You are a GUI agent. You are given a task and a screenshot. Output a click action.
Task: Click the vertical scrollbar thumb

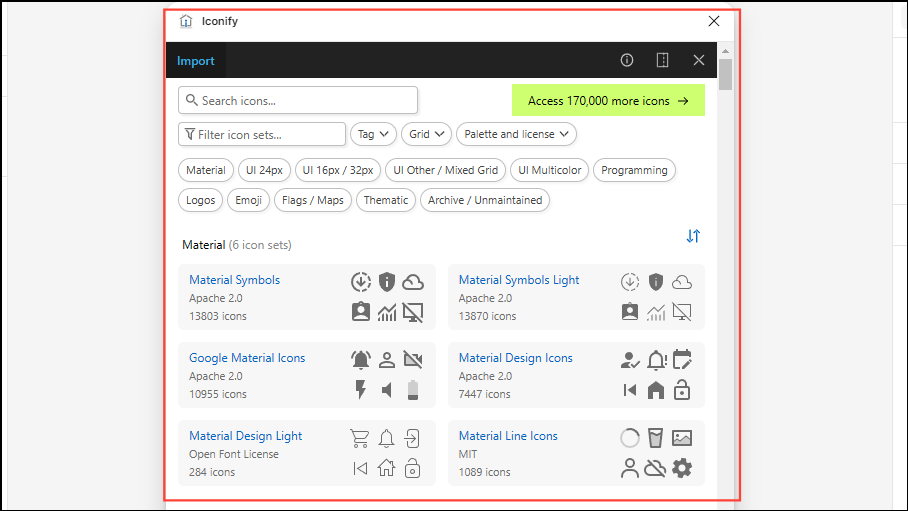point(725,75)
